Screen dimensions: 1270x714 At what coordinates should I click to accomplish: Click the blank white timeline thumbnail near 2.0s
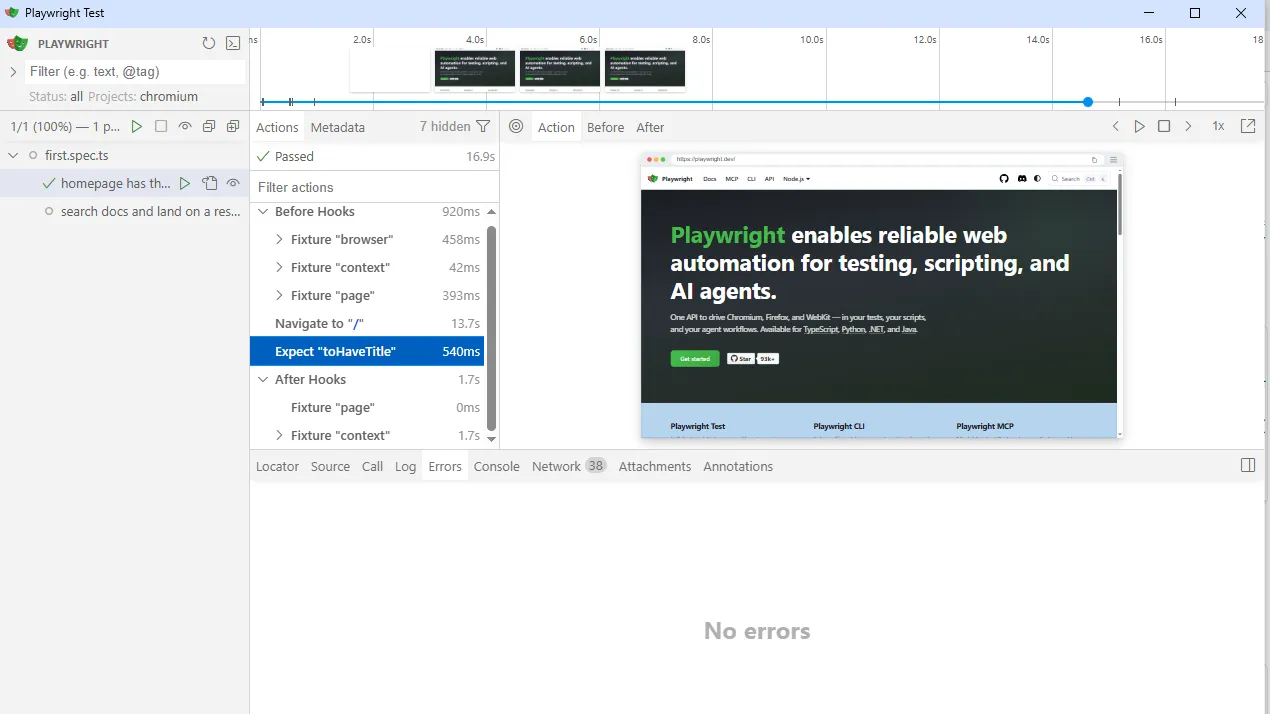(x=390, y=69)
